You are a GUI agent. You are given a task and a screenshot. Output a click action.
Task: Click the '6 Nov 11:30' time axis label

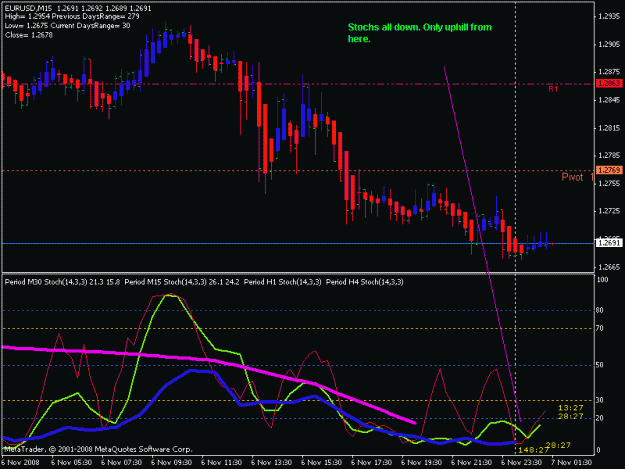pos(222,463)
